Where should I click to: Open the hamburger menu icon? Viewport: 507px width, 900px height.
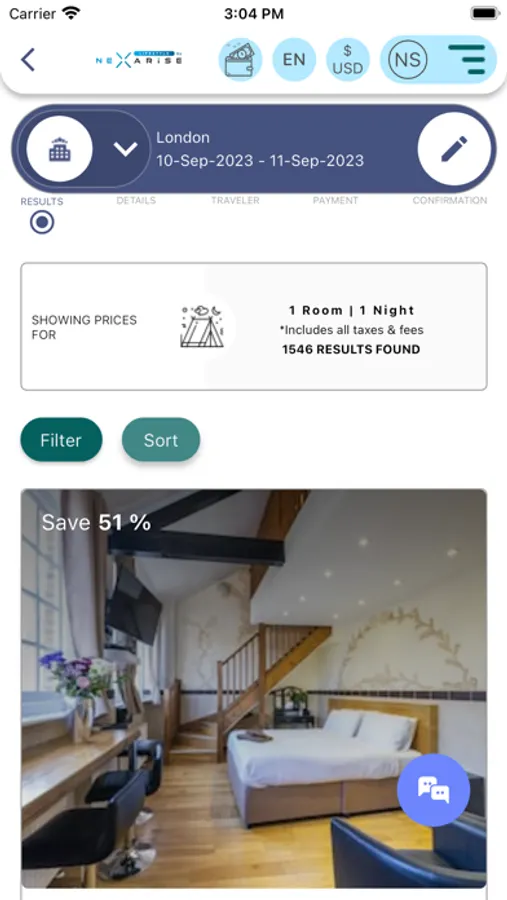click(x=467, y=60)
